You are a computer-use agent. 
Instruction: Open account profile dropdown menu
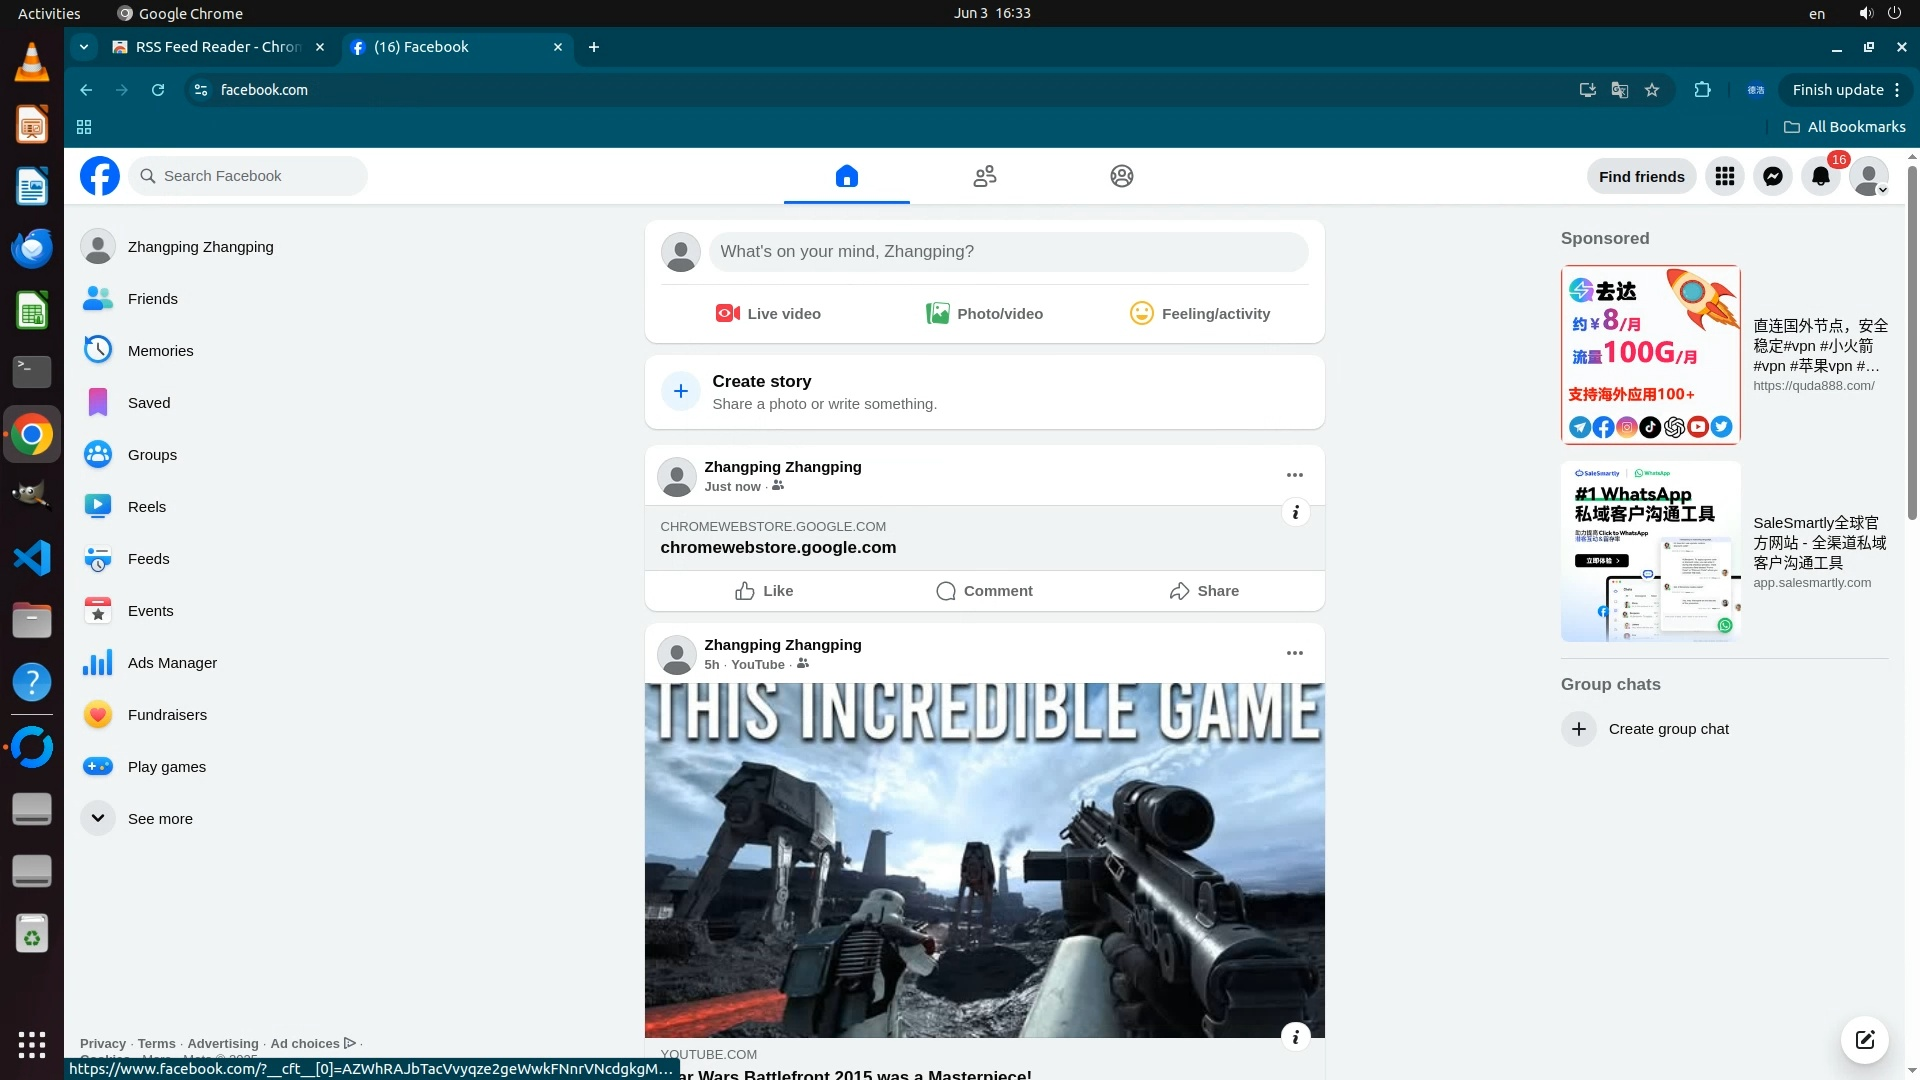[x=1869, y=177]
